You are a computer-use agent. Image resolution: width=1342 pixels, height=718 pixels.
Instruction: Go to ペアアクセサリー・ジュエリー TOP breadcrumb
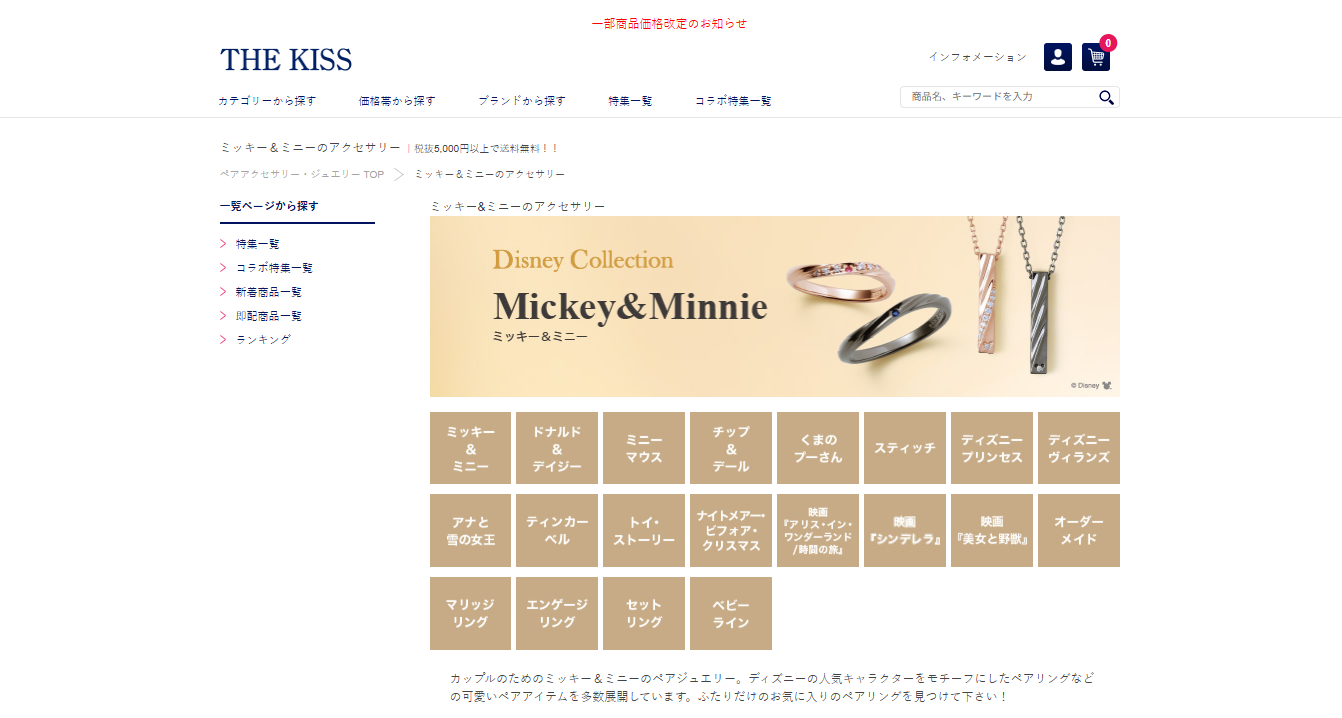(x=302, y=174)
